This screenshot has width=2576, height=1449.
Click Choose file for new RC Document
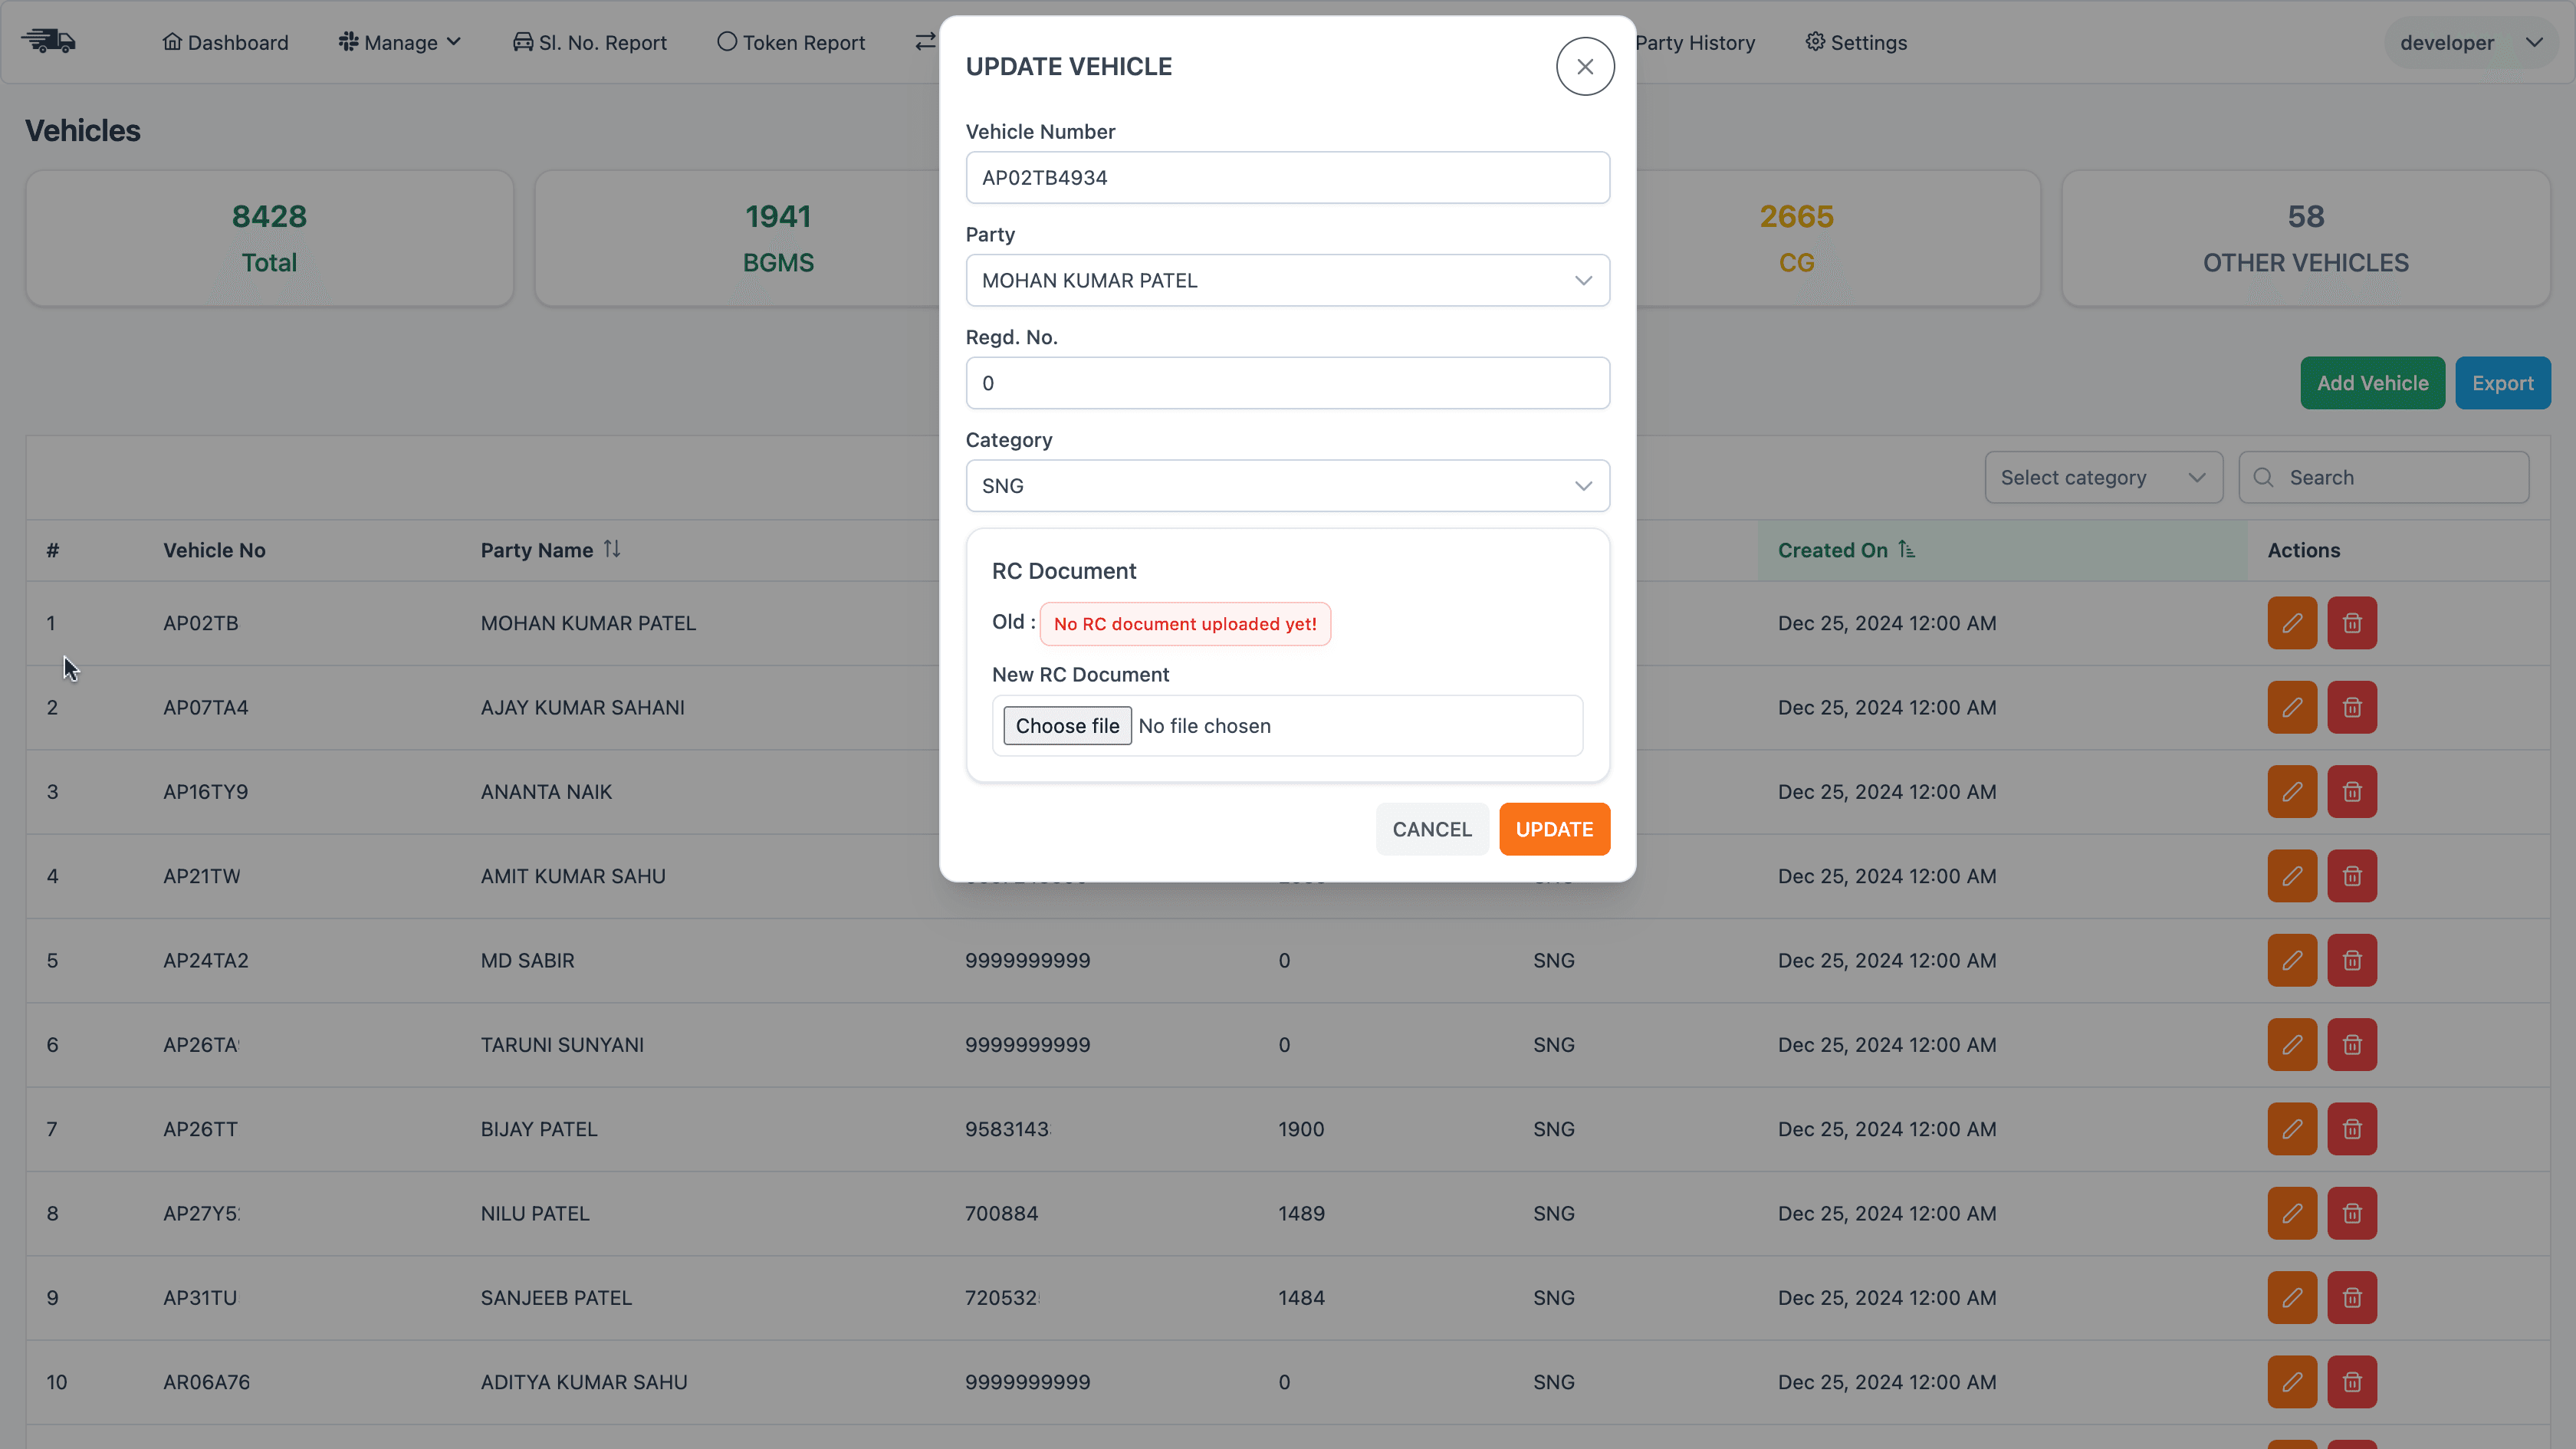pyautogui.click(x=1067, y=726)
